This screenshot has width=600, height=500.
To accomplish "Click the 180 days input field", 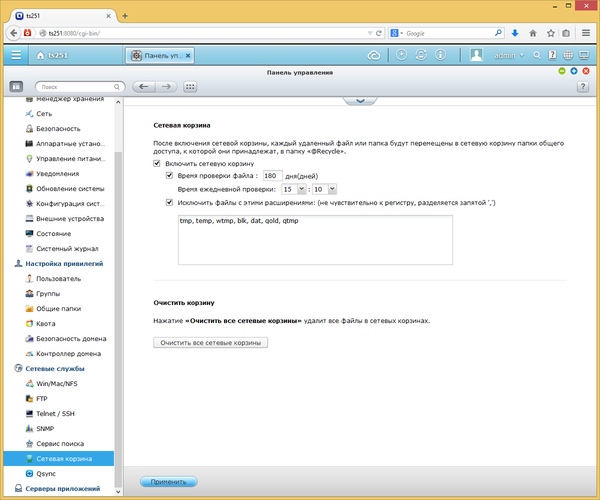I will (273, 176).
